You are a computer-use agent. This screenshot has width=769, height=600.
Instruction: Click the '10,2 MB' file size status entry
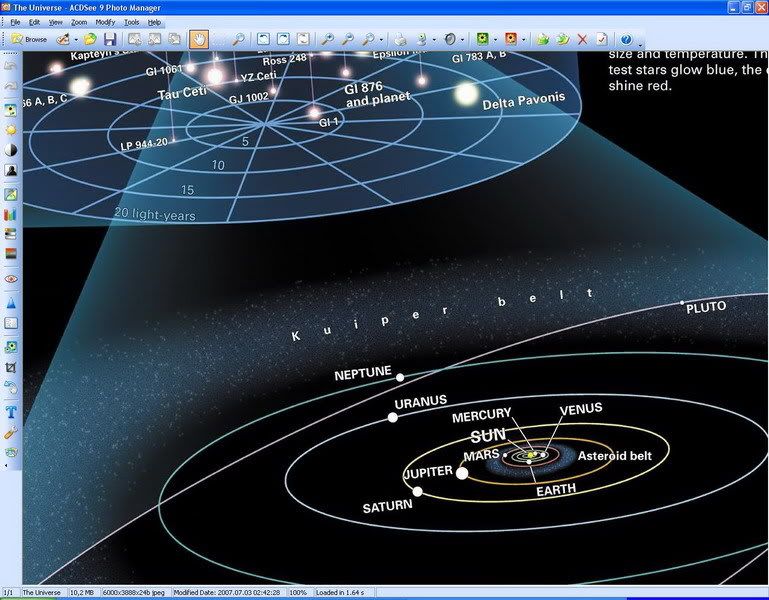coord(81,593)
